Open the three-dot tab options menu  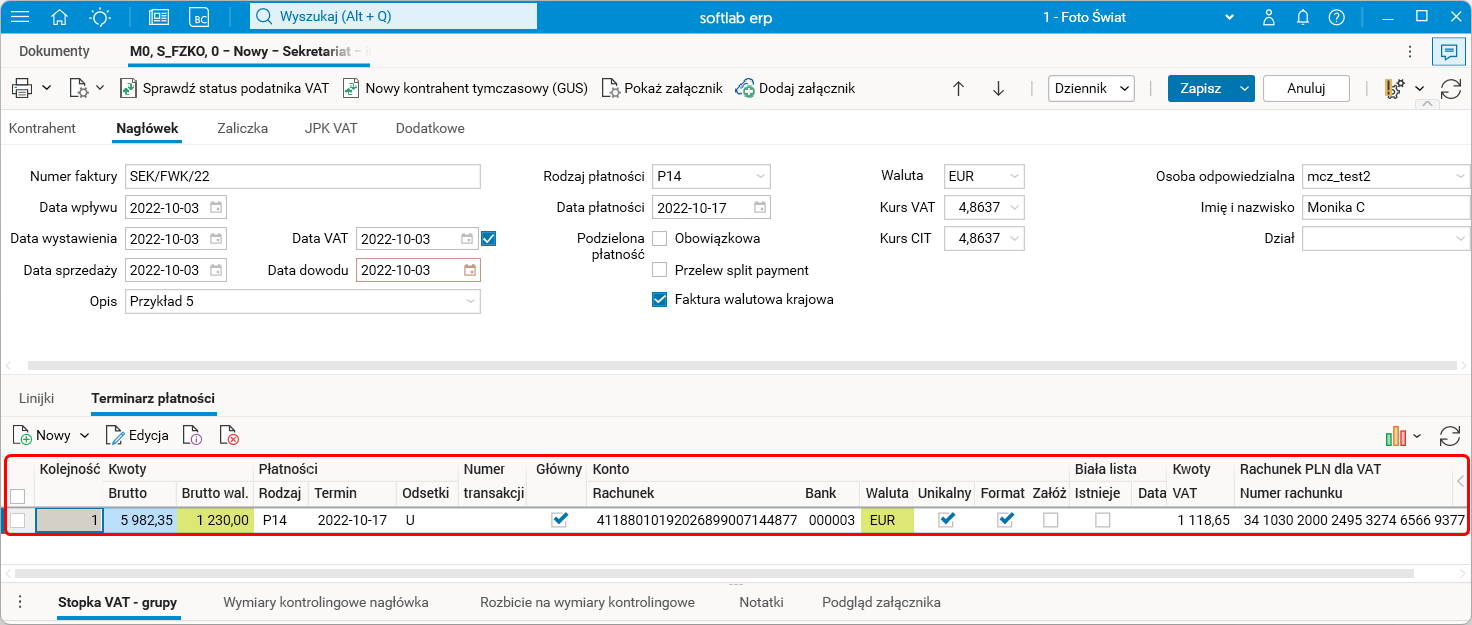(x=1410, y=51)
